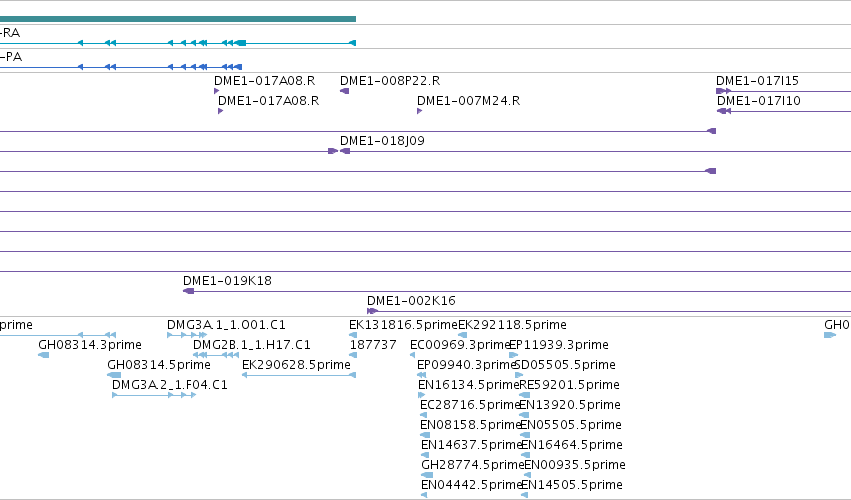Open the DME1-002K16 clone label
Screen dimensions: 851x500
click(x=411, y=301)
